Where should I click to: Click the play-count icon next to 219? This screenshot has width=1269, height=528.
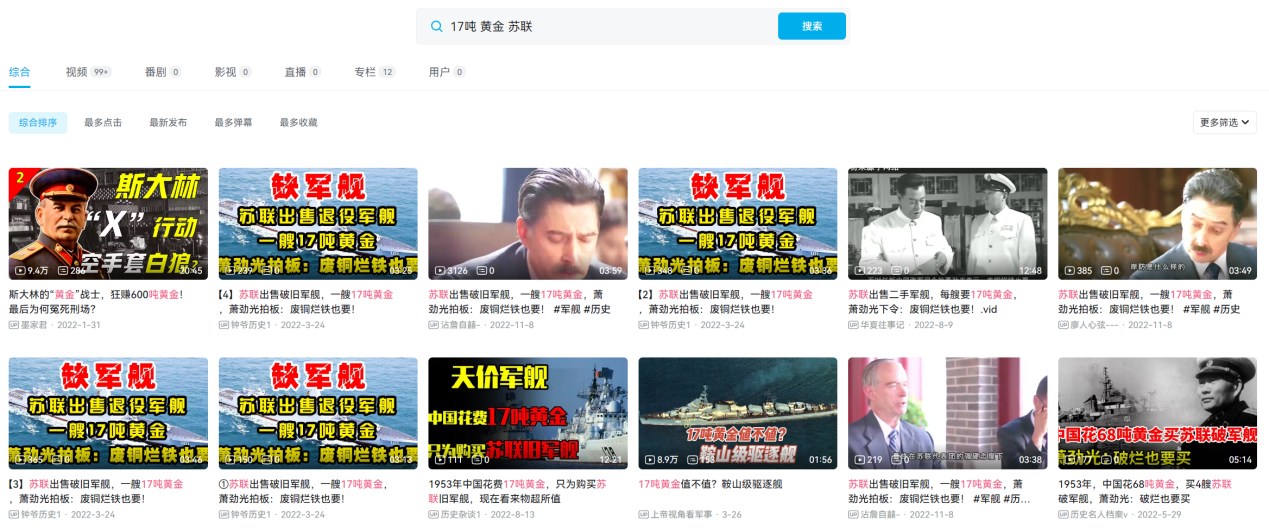tap(860, 460)
